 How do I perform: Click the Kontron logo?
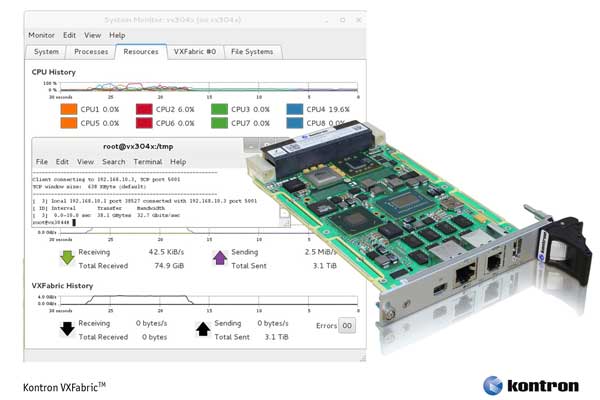click(x=531, y=385)
